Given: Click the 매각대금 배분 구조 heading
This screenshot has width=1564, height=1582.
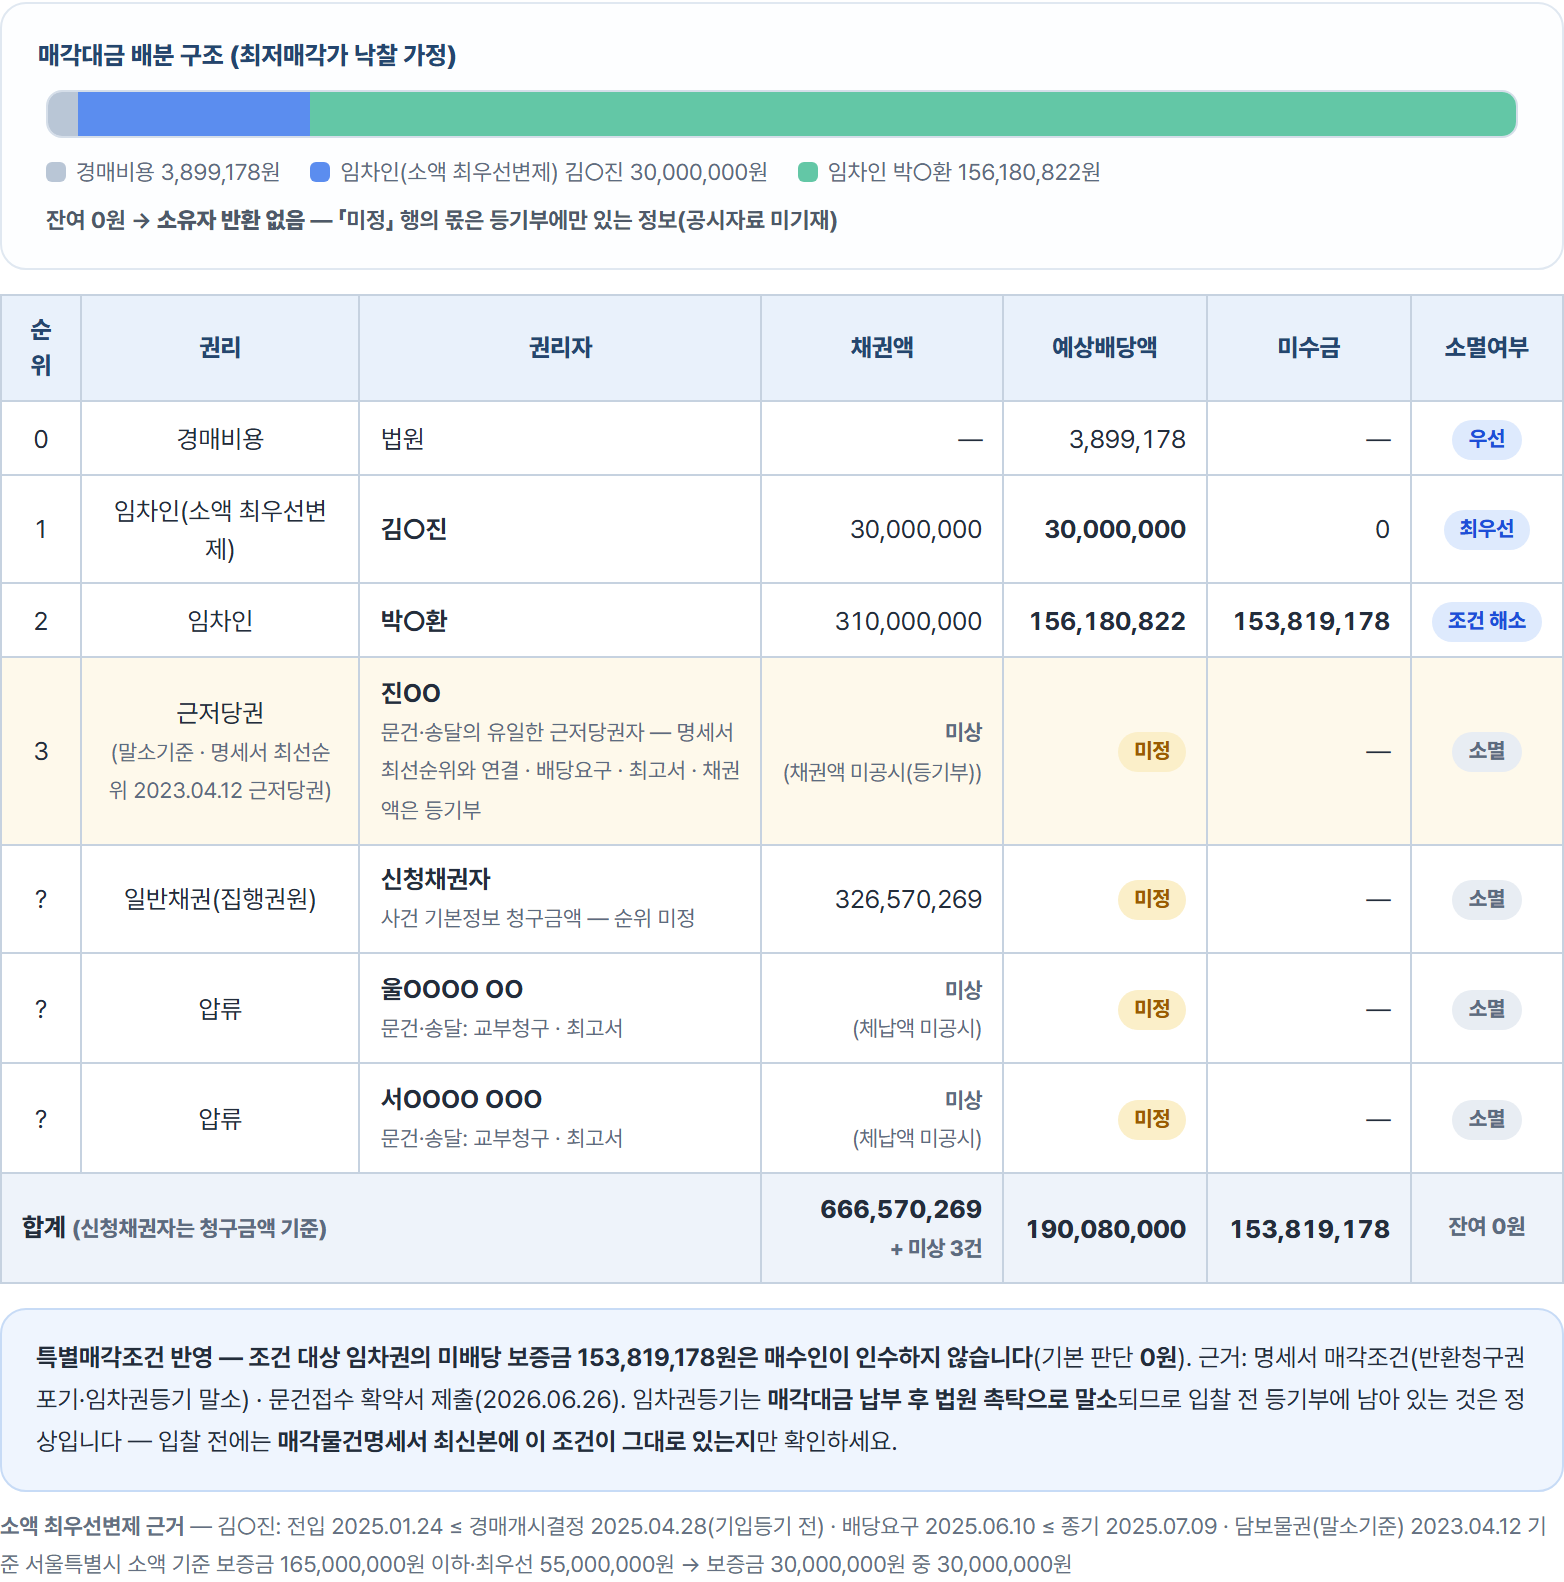Looking at the screenshot, I should 247,55.
